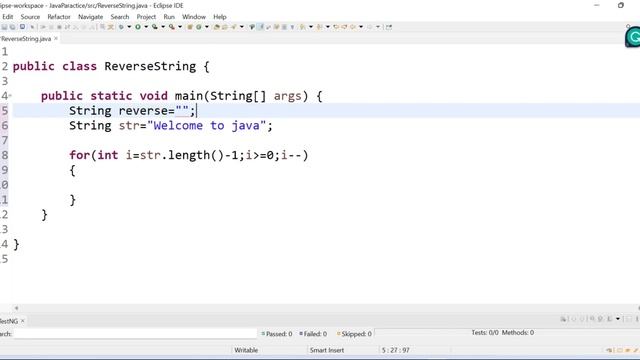Create a new Java package icon
This screenshot has width=640, height=360.
pyautogui.click(x=190, y=27)
